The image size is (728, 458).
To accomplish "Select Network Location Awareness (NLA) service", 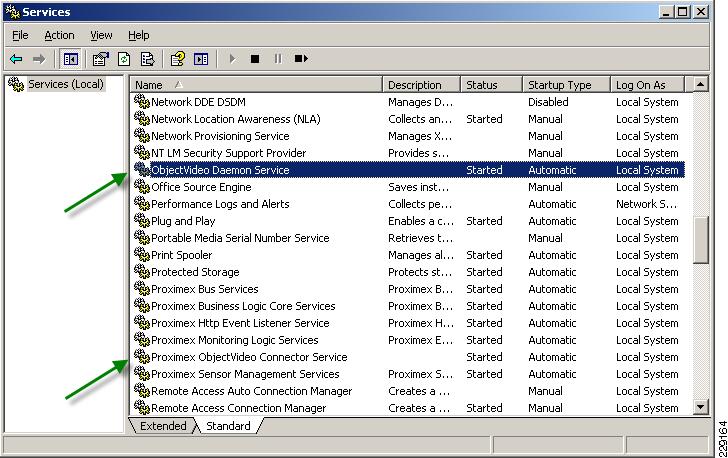I will tap(236, 119).
